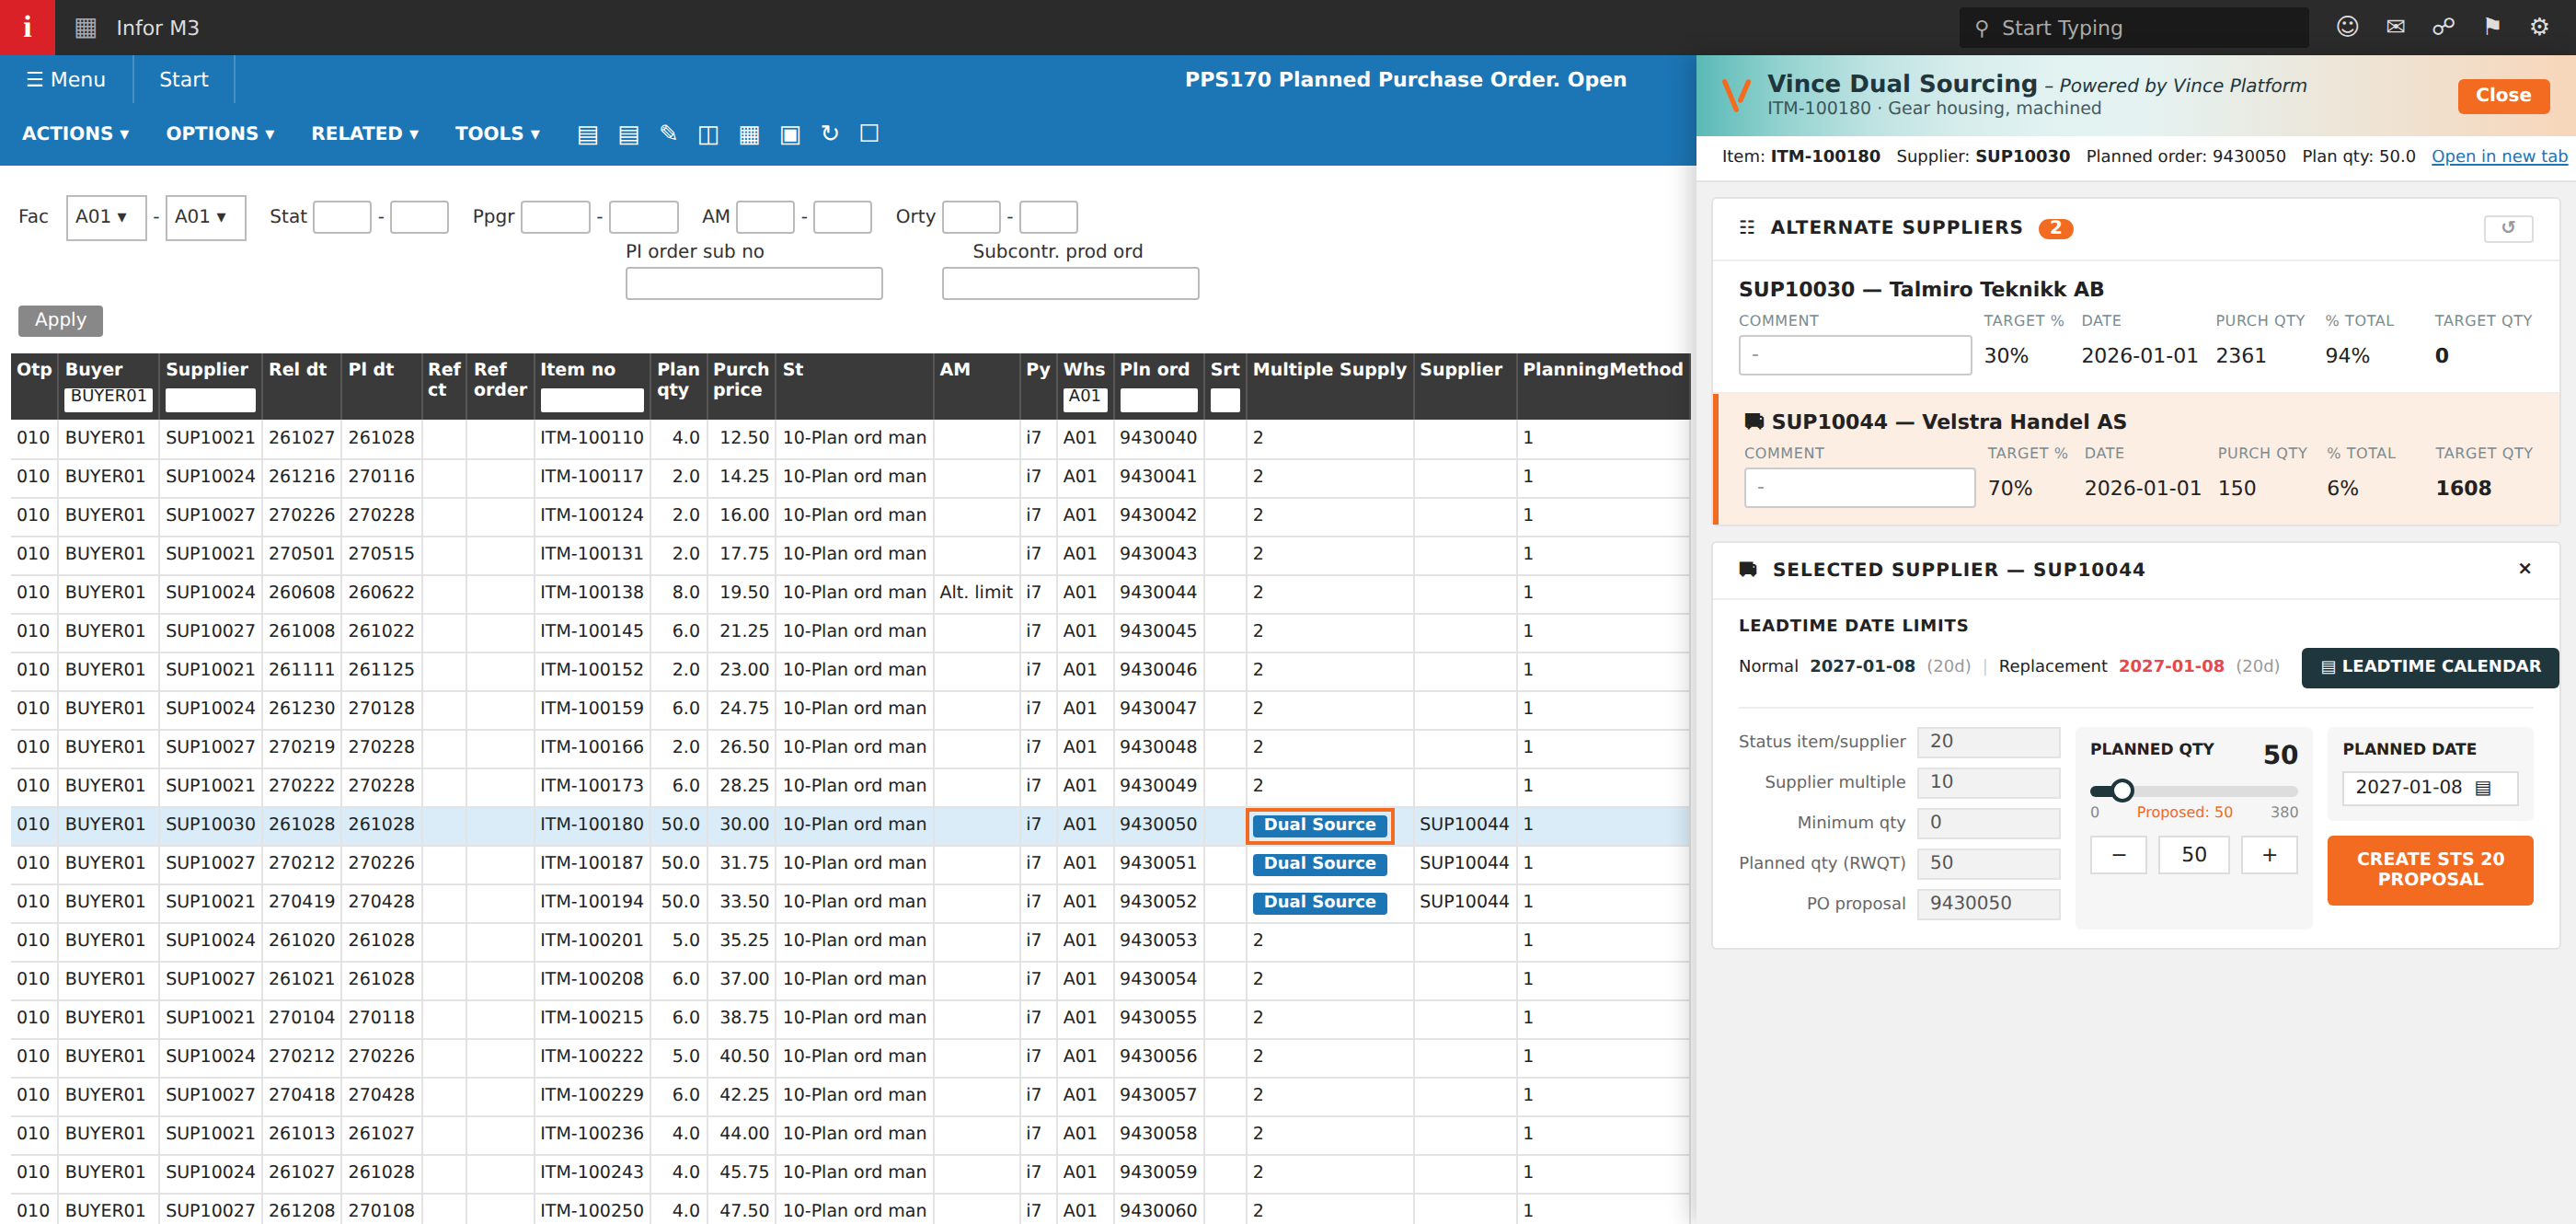Expand the OPTIONS menu

220,133
